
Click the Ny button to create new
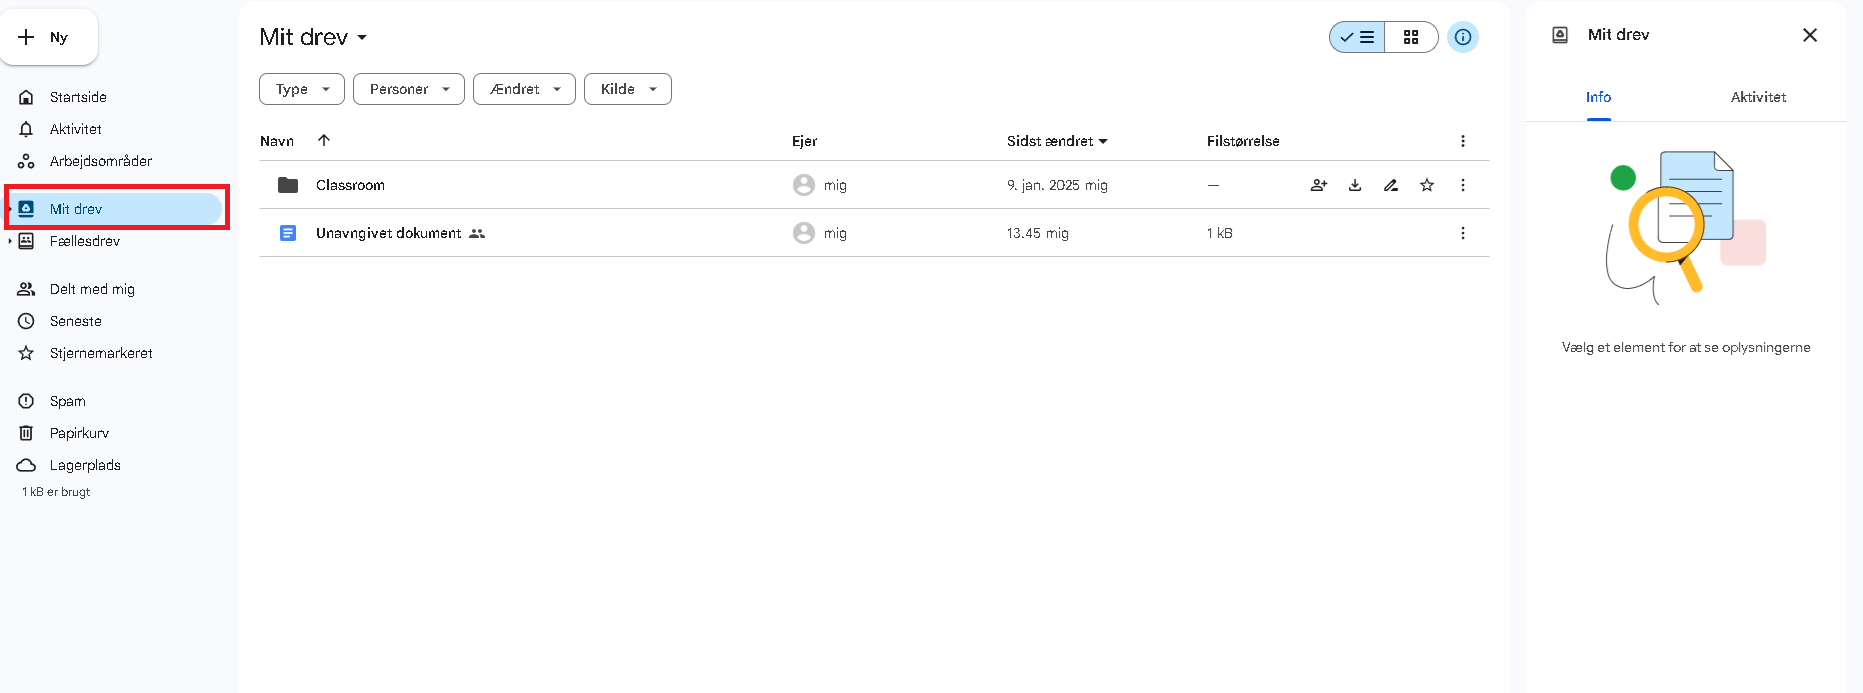point(49,37)
